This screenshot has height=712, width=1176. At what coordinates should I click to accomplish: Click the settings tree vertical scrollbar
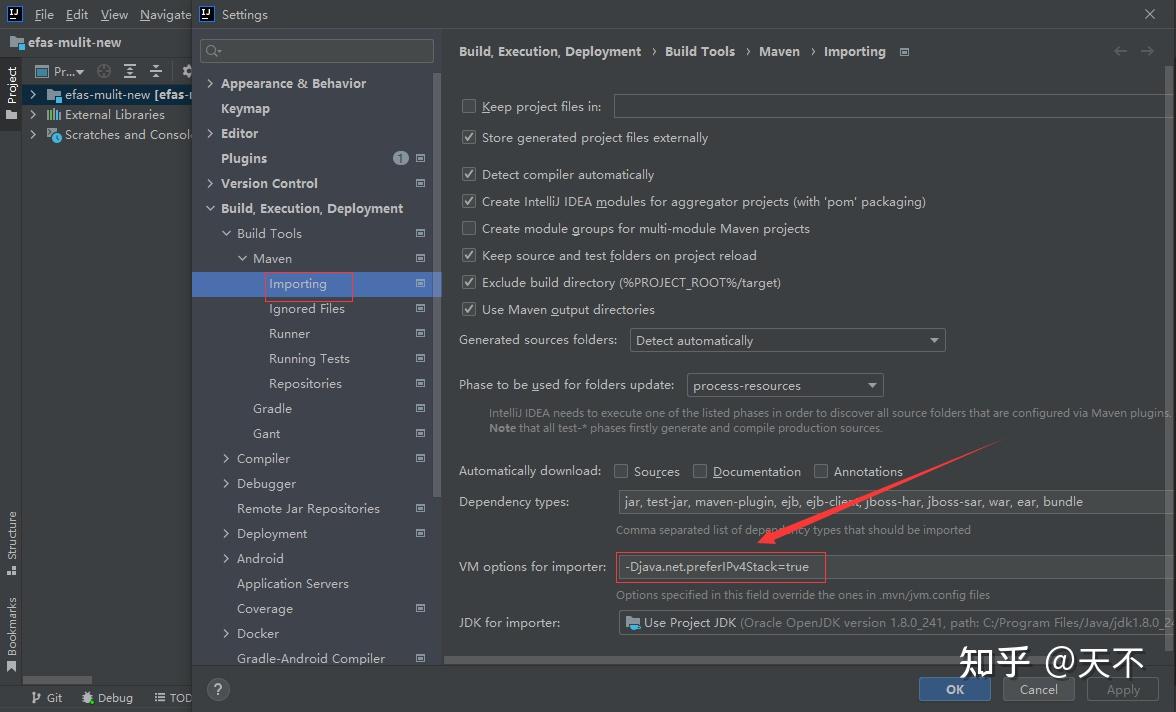click(x=436, y=300)
